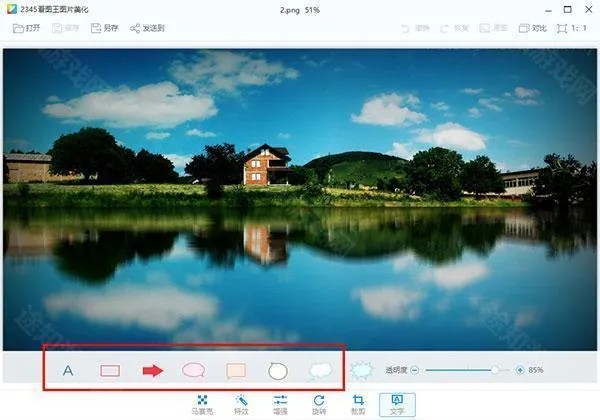Decrease opacity with the minus button
600x420 pixels.
point(414,370)
